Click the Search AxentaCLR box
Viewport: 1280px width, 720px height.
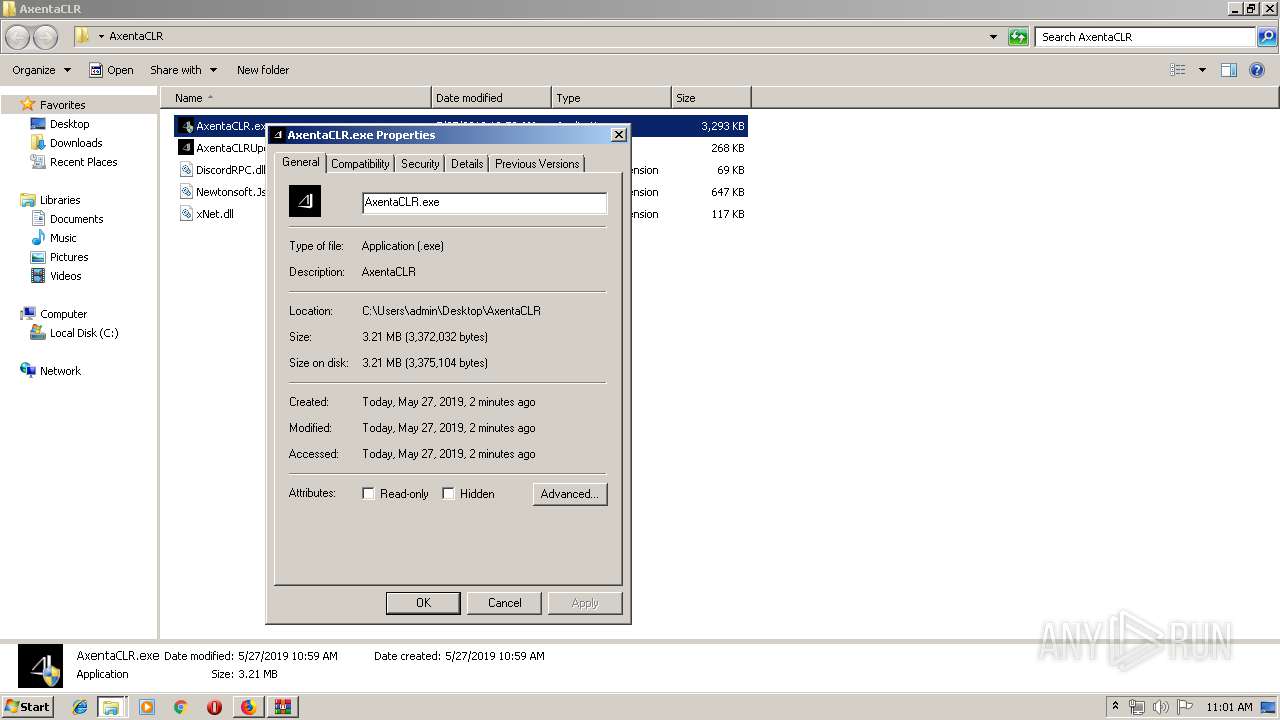click(1146, 37)
